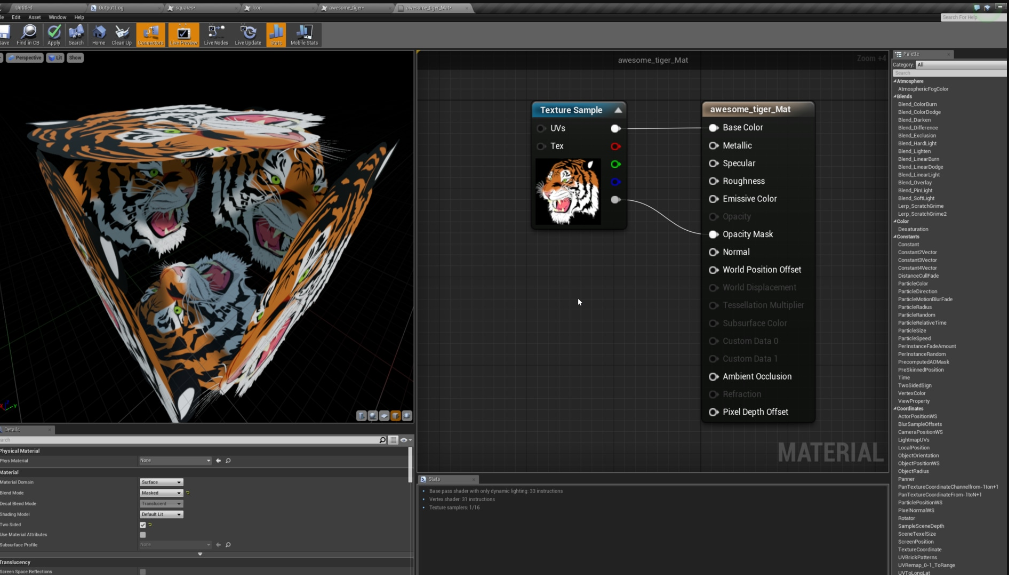Select cylinder preview shape icon in viewport

coord(361,415)
